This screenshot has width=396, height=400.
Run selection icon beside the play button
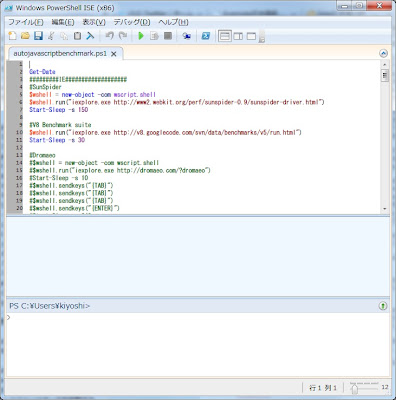(154, 36)
